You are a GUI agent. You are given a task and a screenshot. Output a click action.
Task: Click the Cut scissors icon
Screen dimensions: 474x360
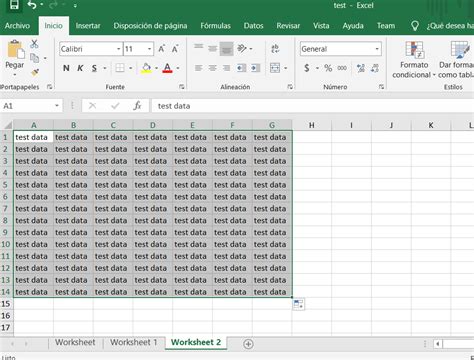pyautogui.click(x=34, y=44)
